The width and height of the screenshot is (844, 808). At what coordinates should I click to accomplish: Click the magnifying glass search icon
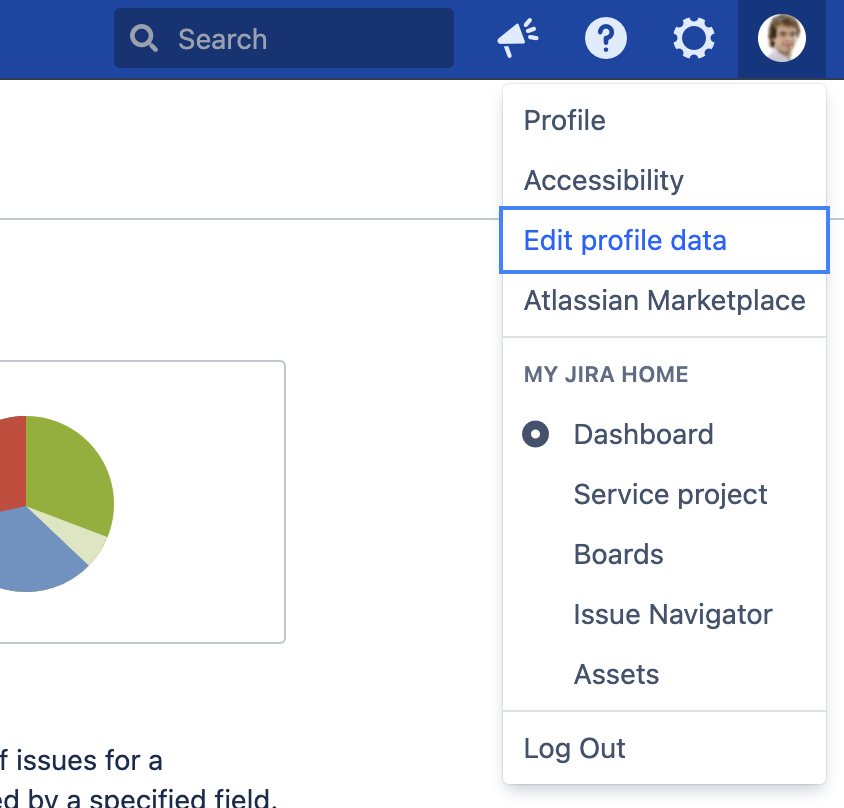coord(145,39)
